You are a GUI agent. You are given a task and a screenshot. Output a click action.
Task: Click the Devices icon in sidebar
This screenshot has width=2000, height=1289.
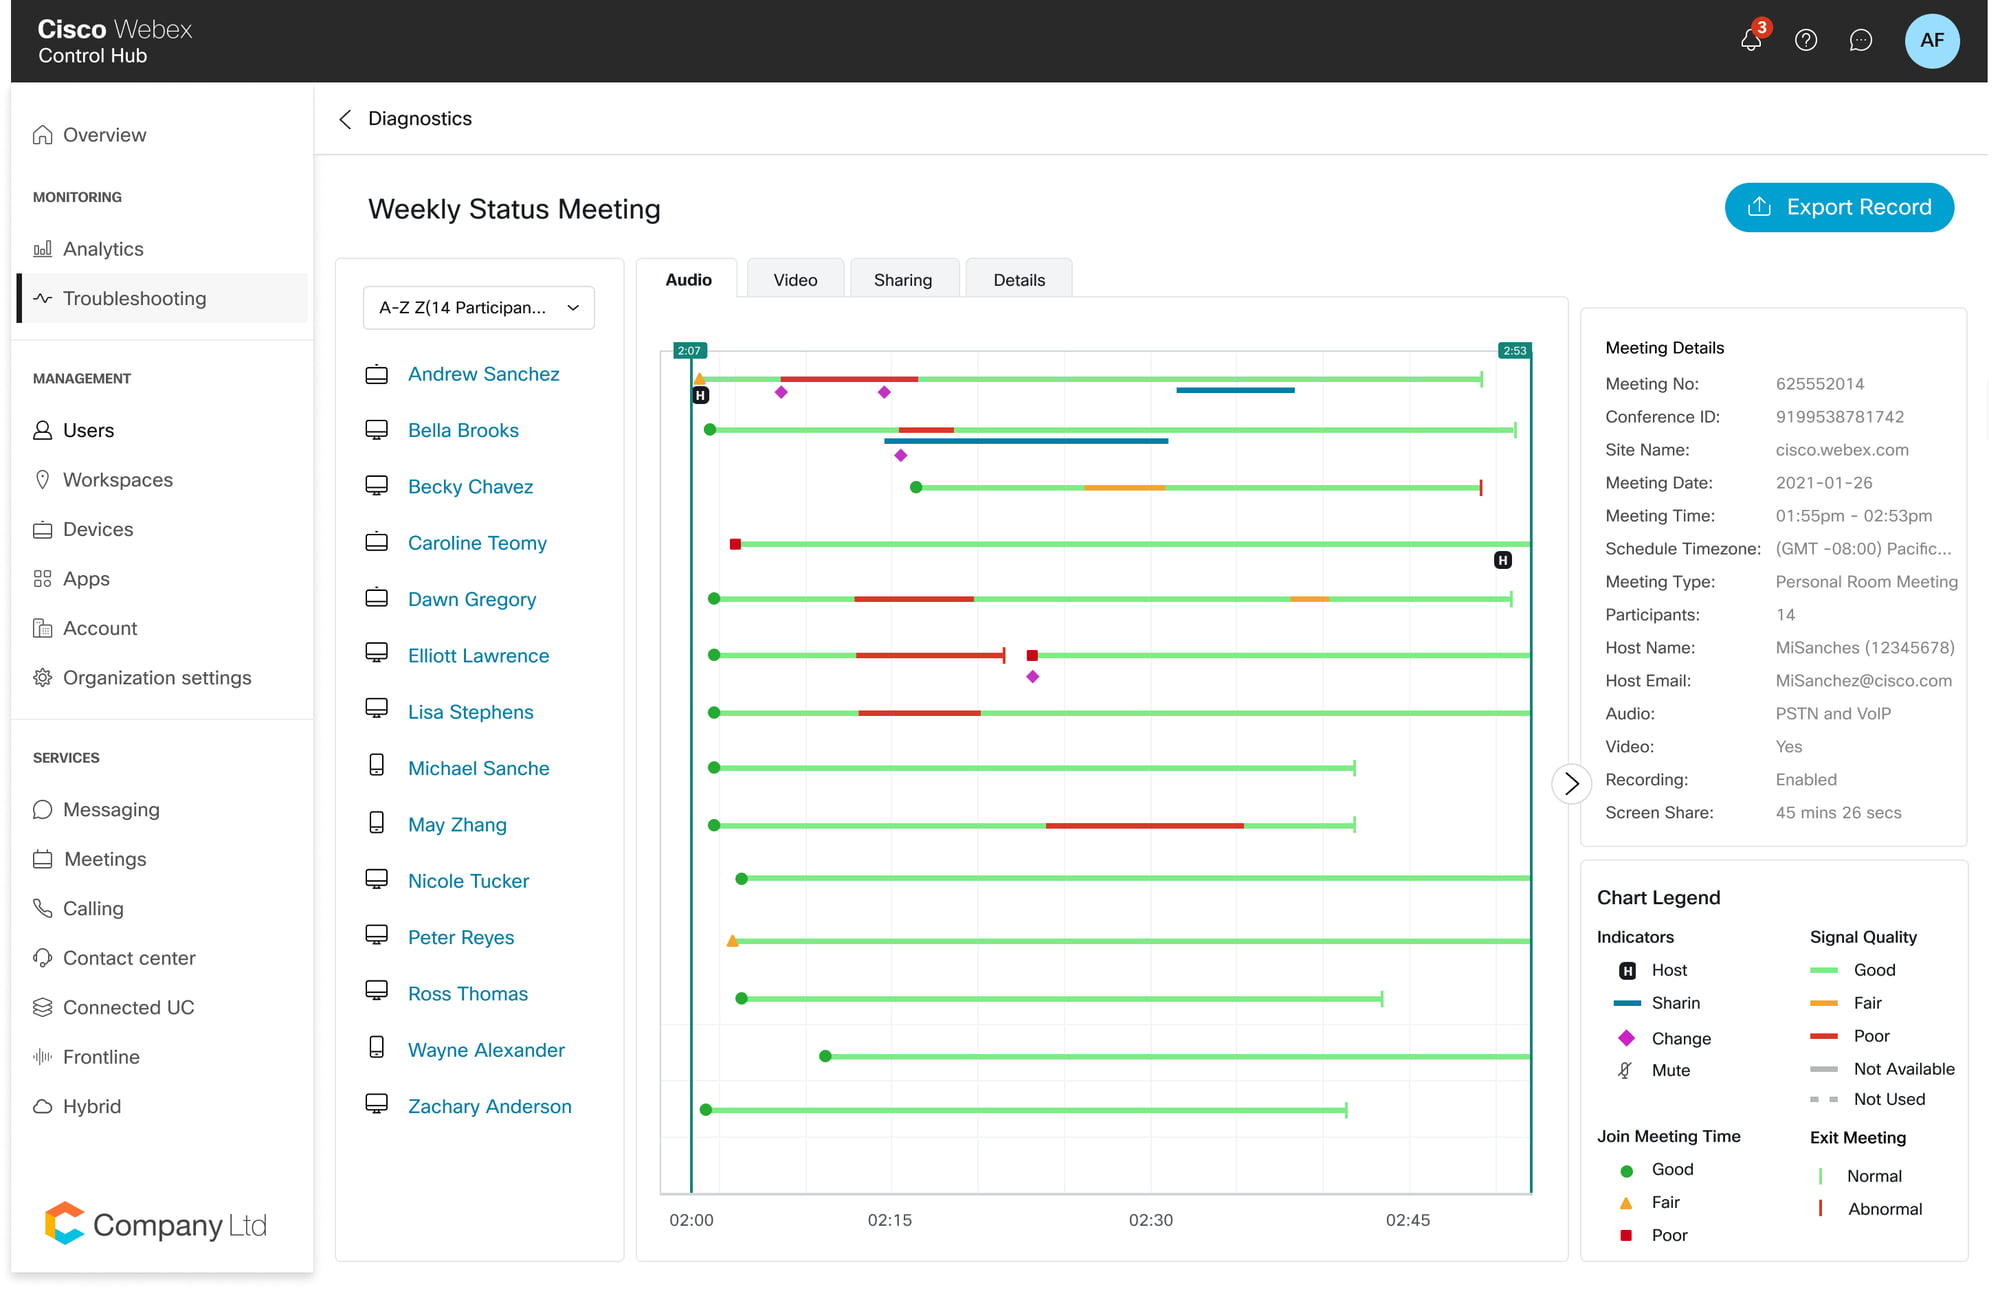(x=42, y=530)
